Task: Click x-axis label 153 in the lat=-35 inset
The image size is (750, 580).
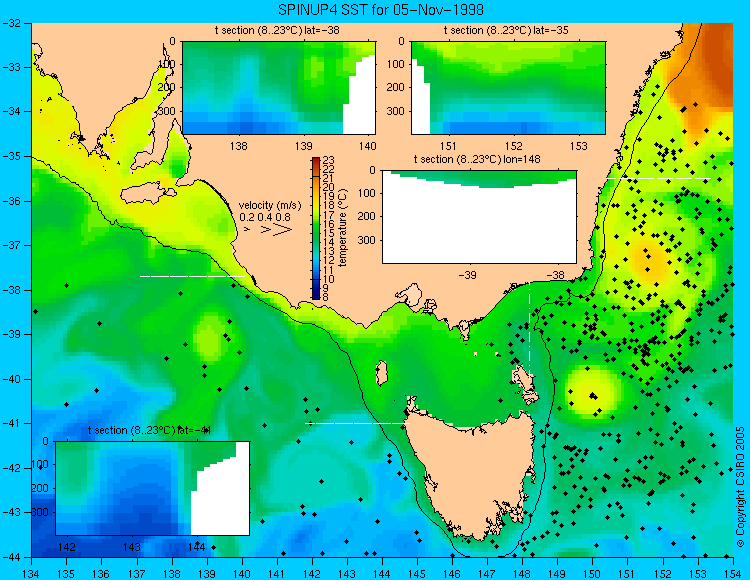Action: click(579, 146)
